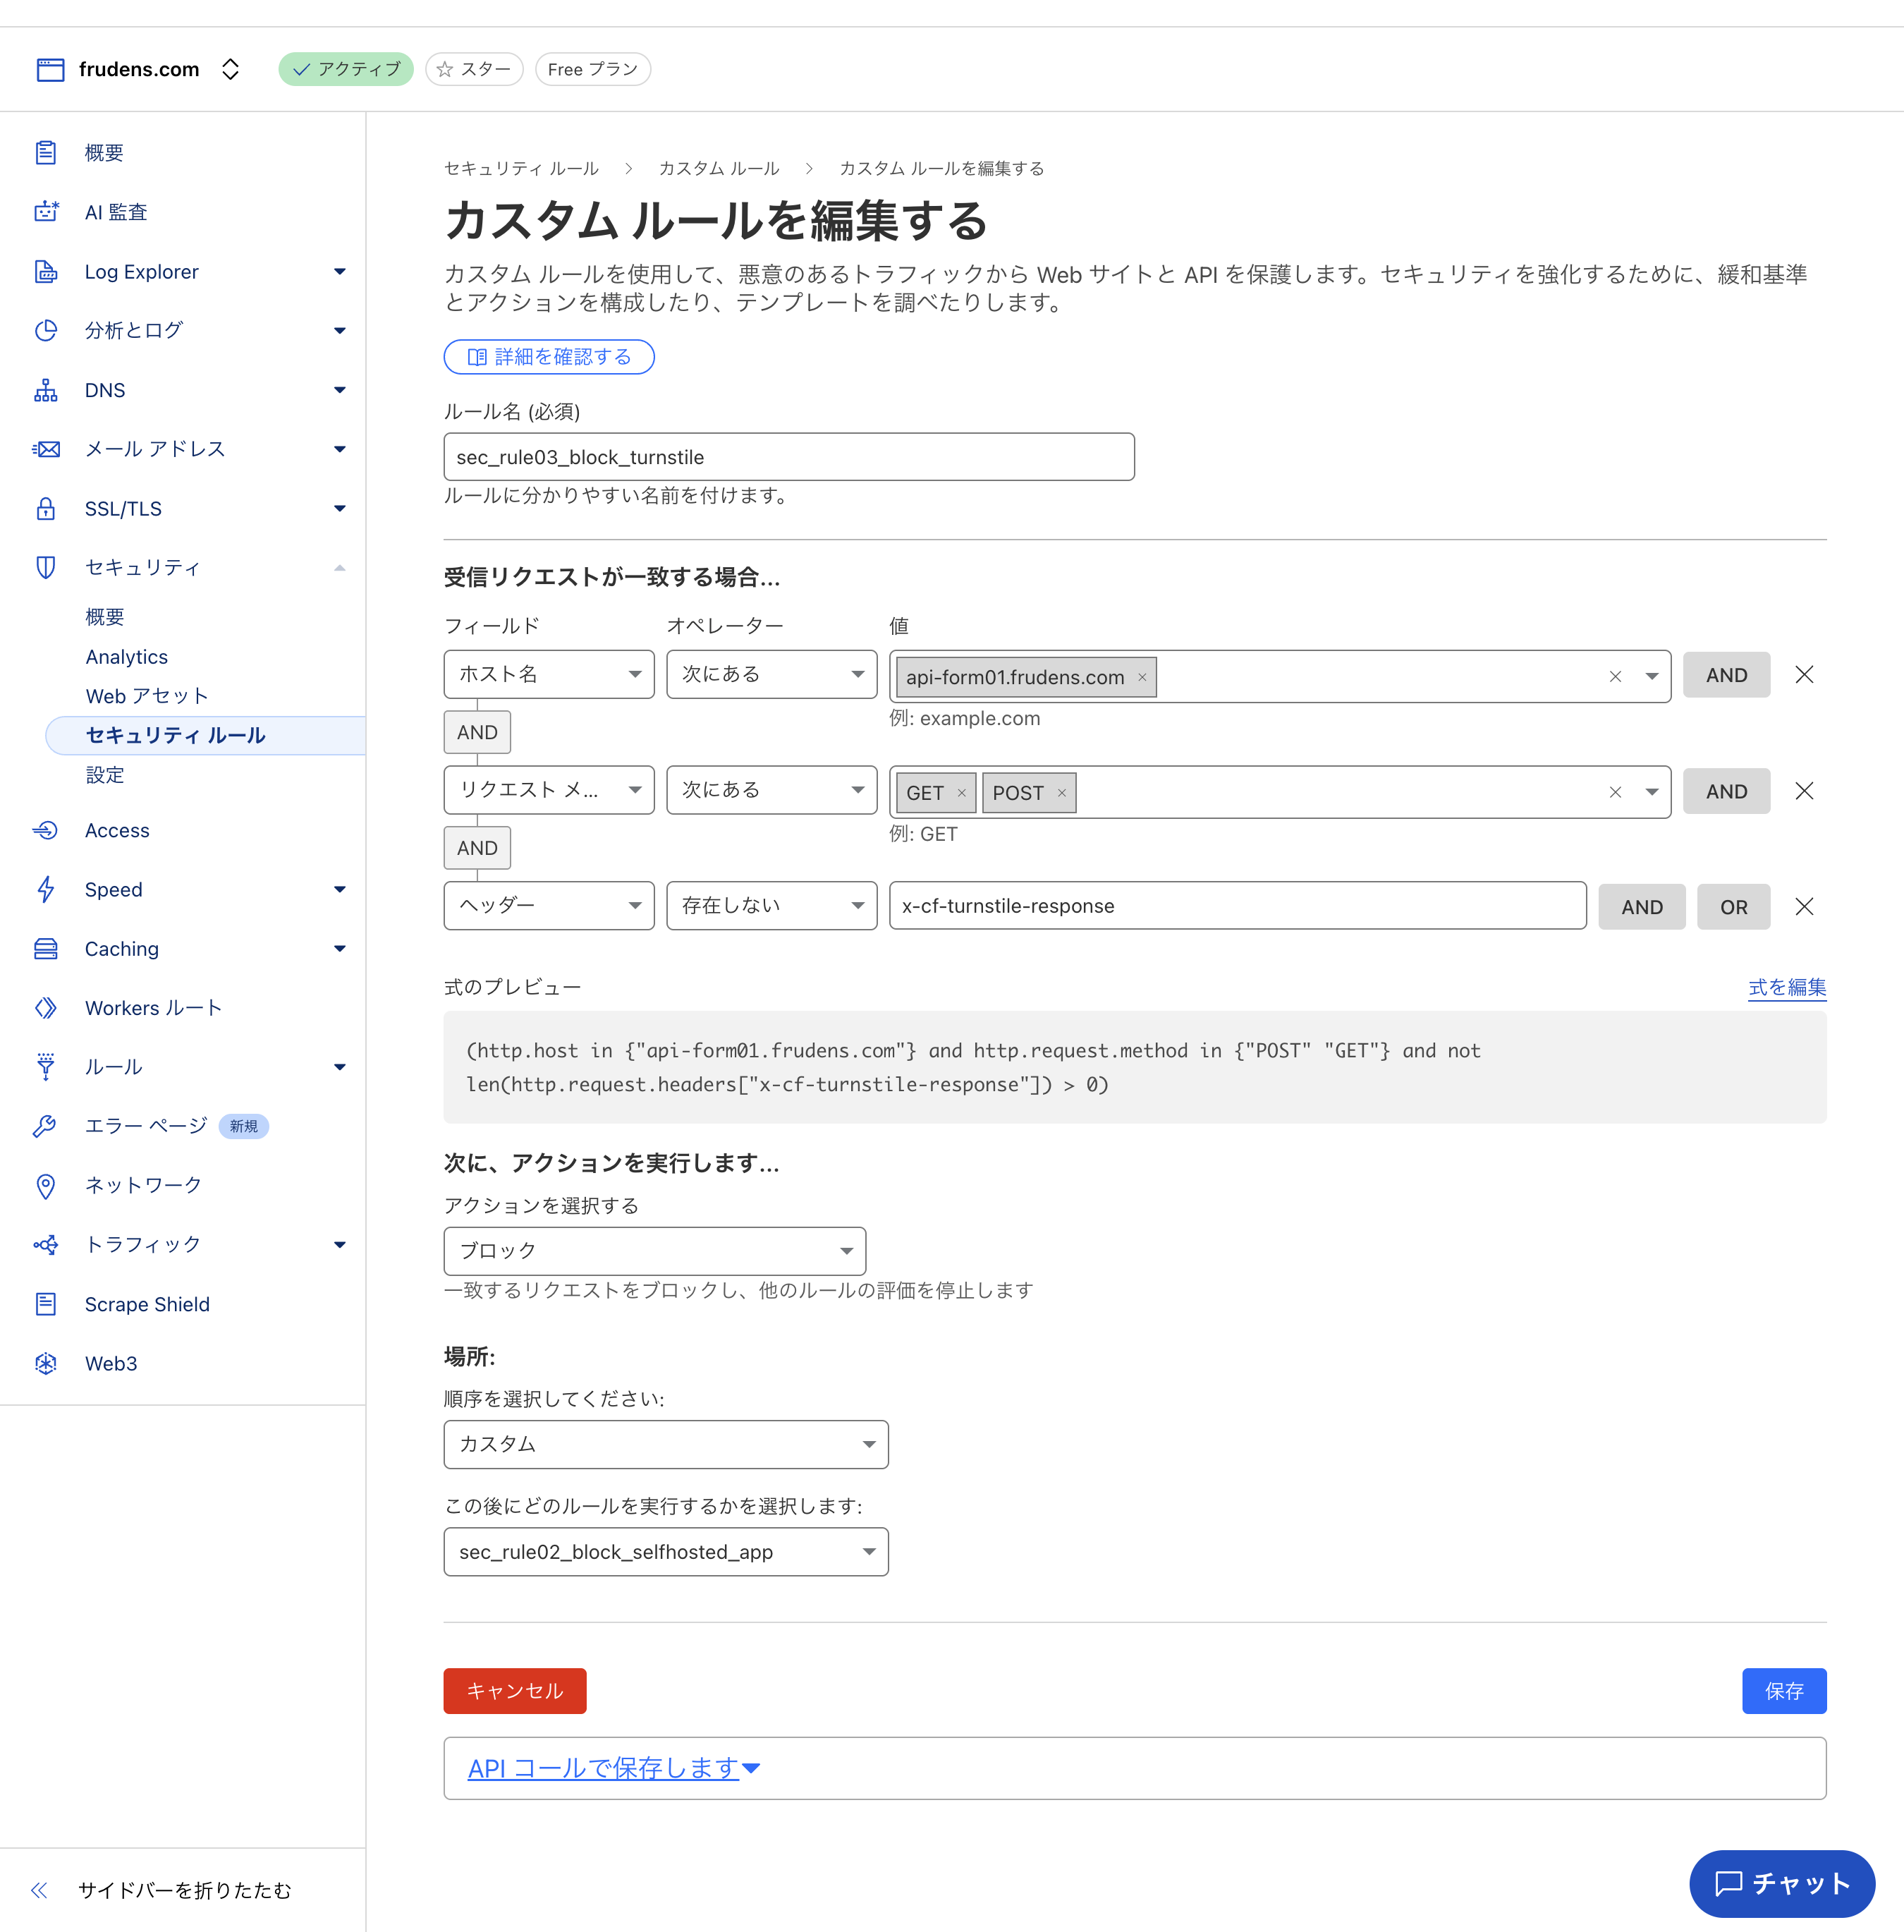Remove the POST method tag

[x=1061, y=793]
